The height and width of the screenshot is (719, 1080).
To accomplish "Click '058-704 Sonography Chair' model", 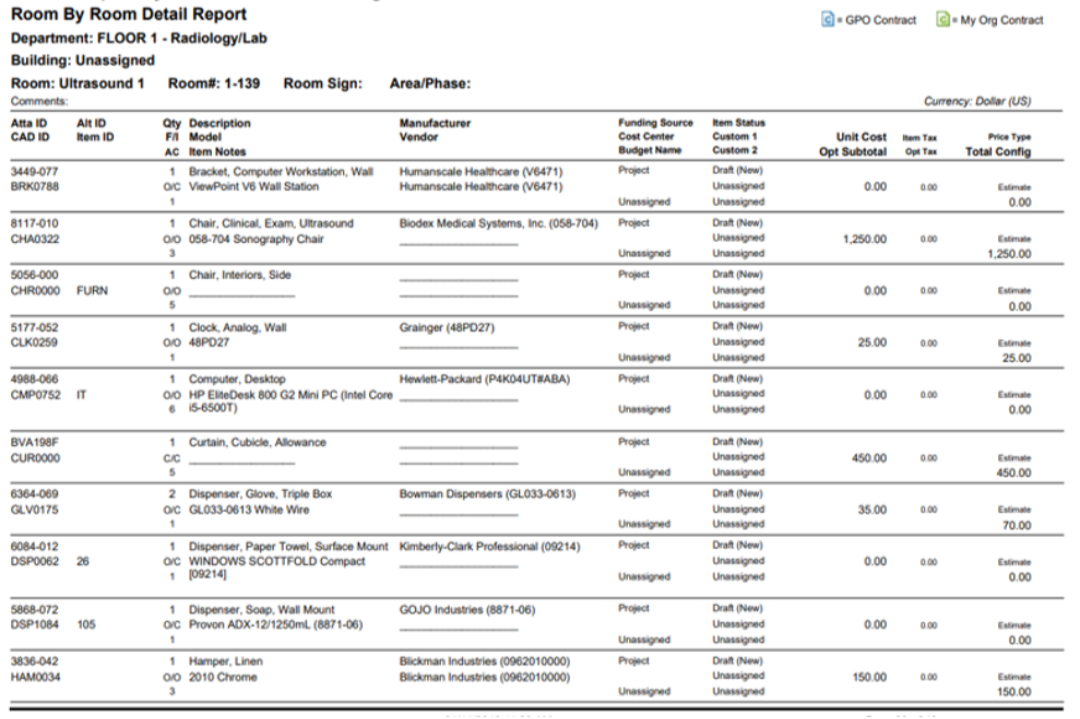I will point(256,239).
